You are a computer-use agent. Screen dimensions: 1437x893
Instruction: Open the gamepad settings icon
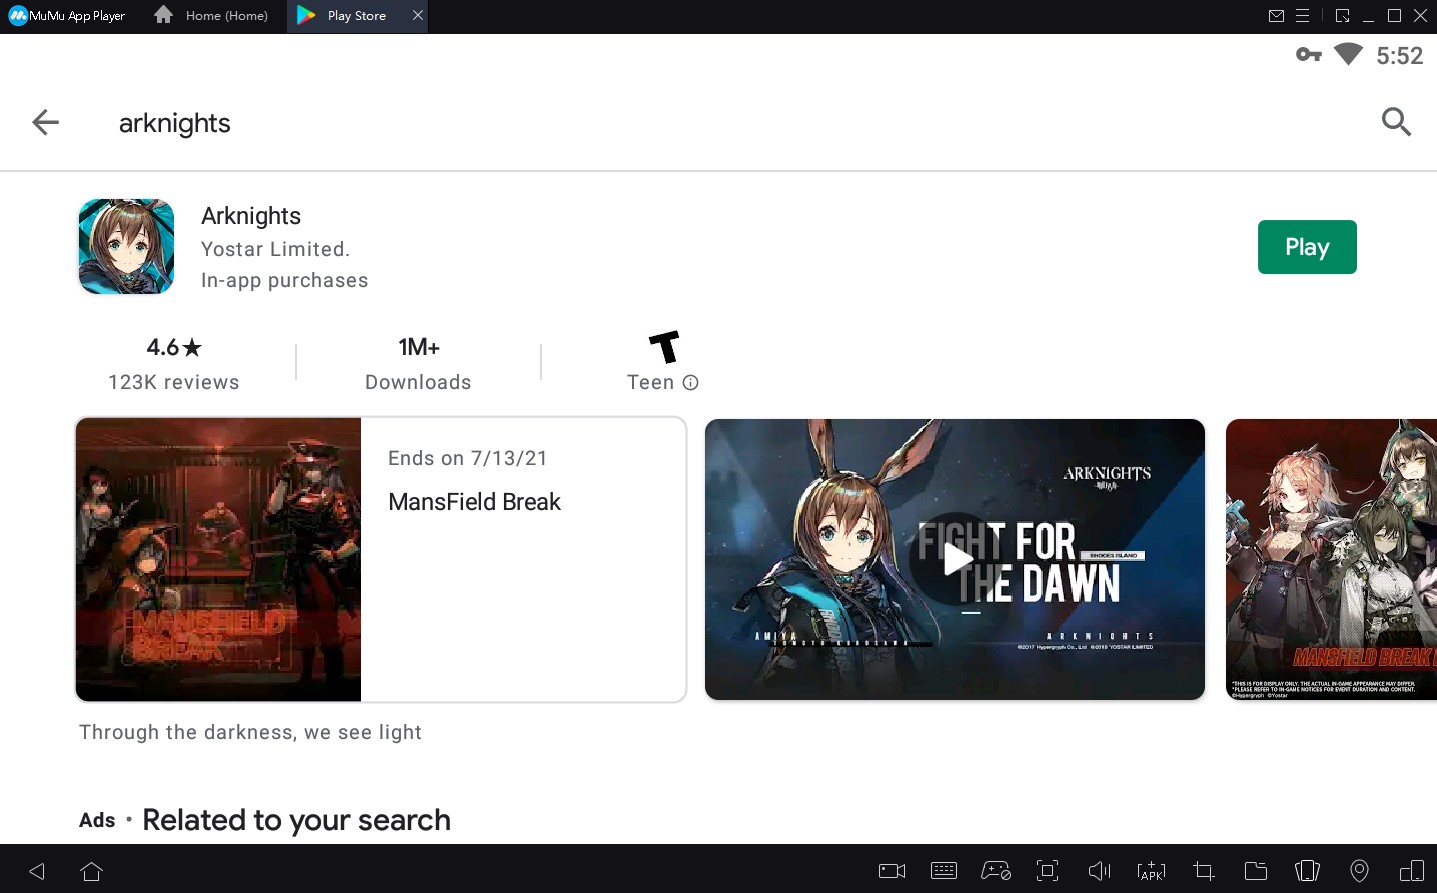(996, 871)
